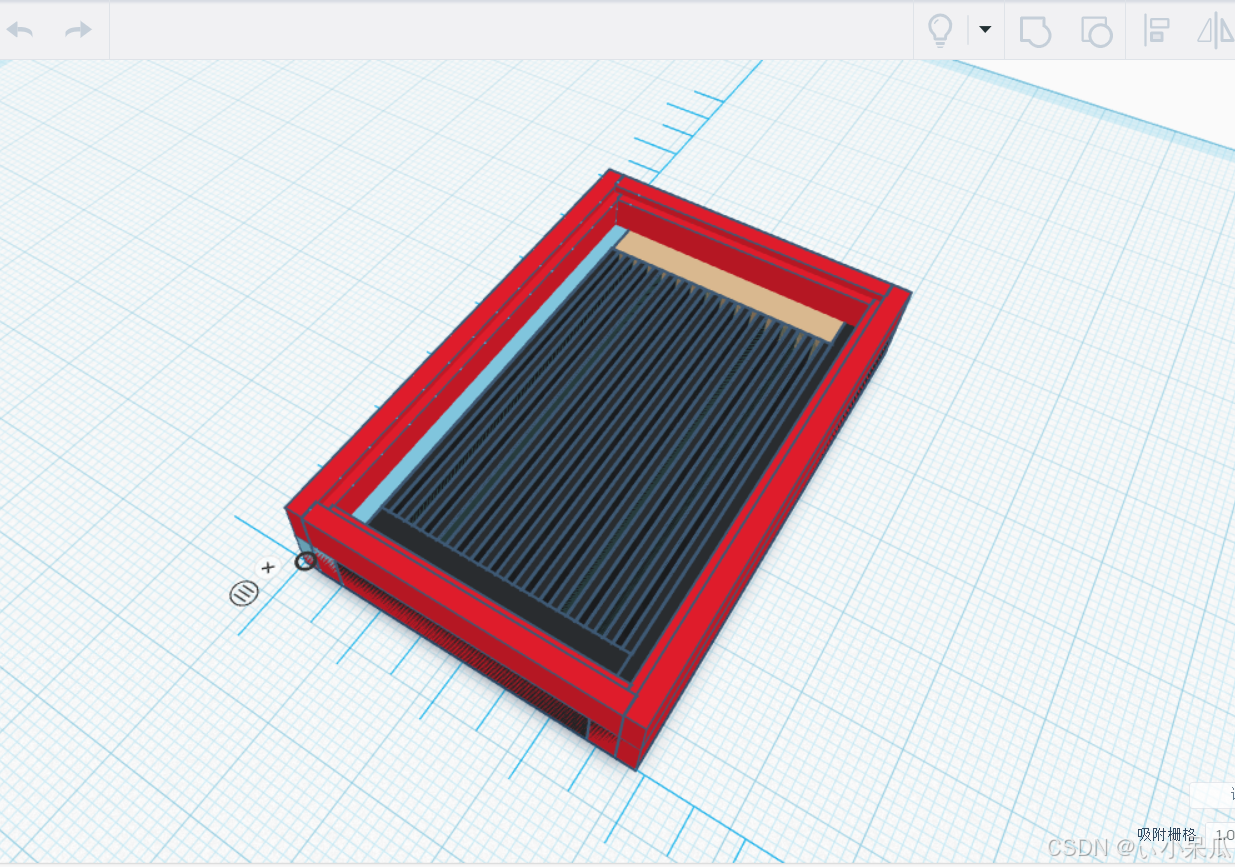Click the 吸附栅格 snap grid label
This screenshot has height=867, width=1235.
[1166, 835]
